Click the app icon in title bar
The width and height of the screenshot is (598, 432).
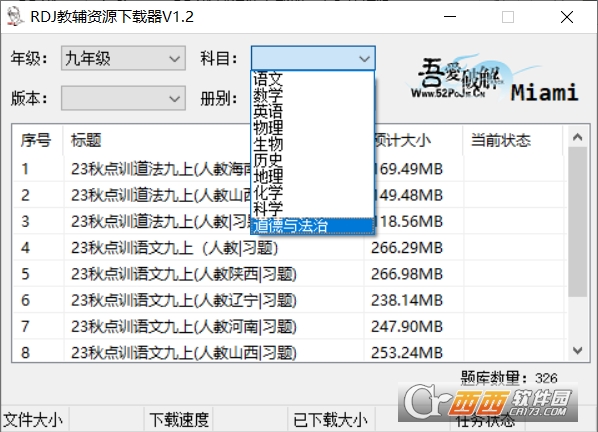point(15,17)
